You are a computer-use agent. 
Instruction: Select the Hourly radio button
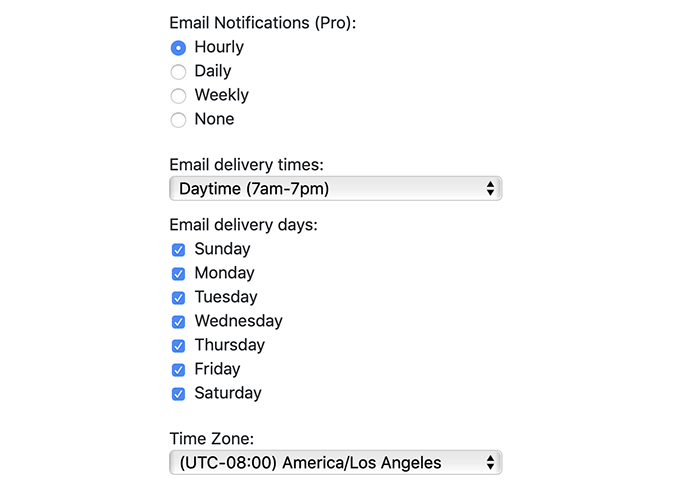[178, 47]
